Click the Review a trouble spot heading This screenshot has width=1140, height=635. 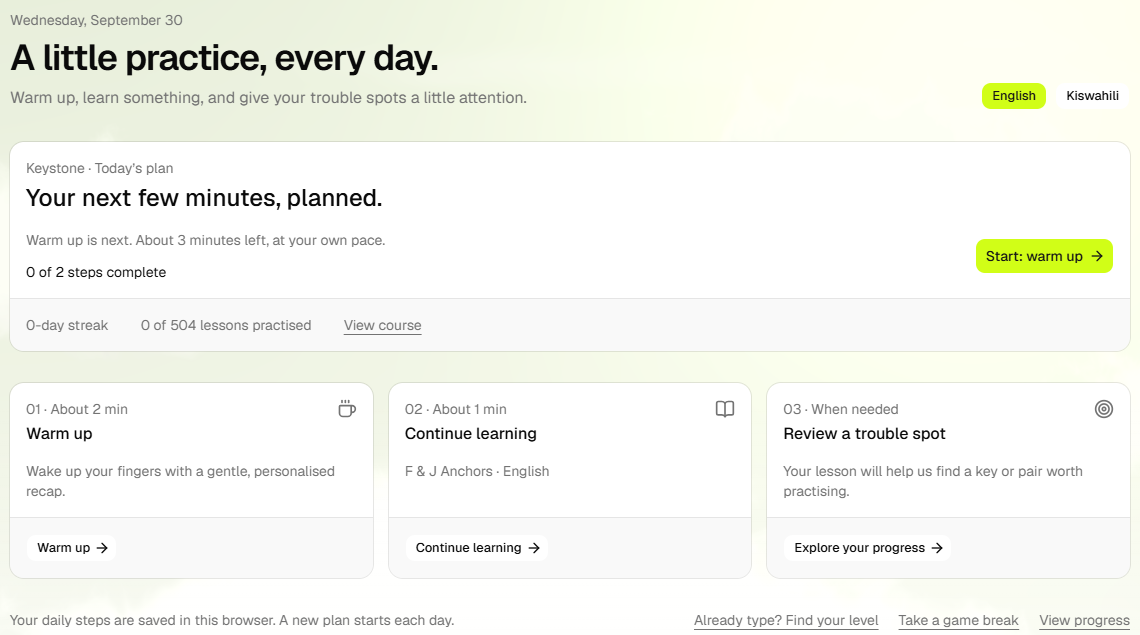[x=864, y=434]
